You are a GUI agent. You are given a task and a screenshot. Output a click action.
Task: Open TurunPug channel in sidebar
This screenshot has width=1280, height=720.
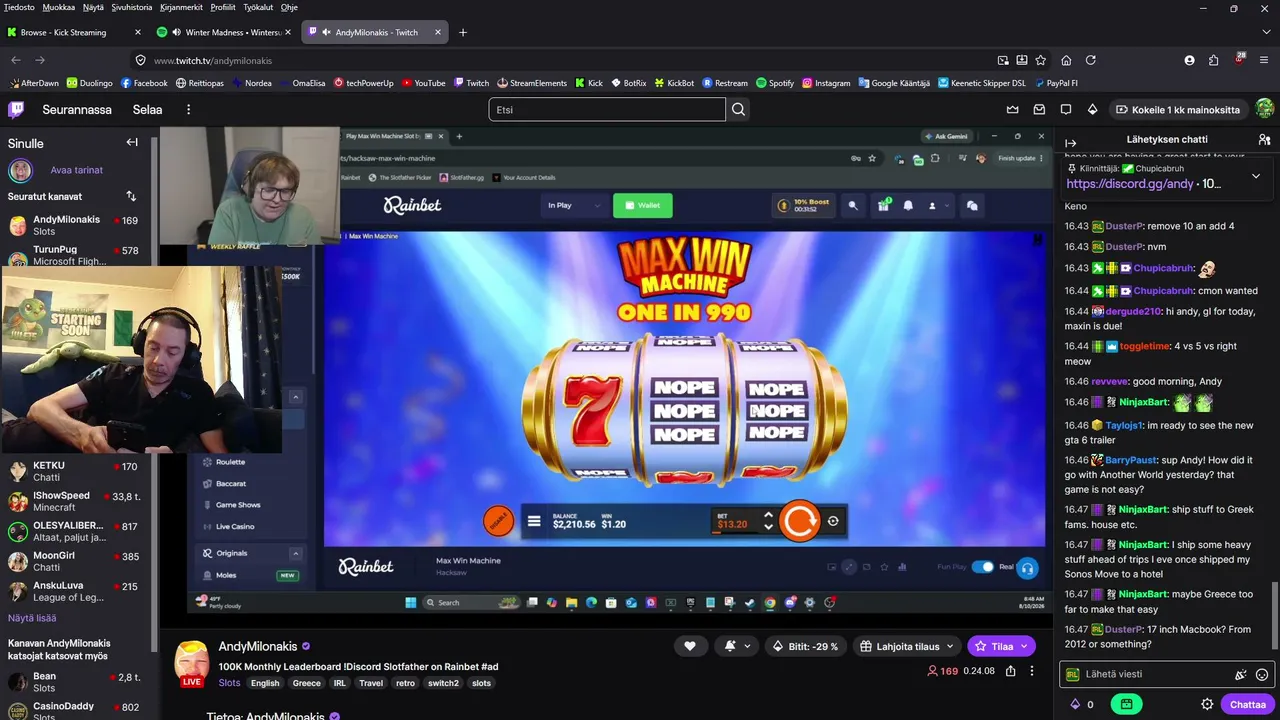click(x=76, y=254)
